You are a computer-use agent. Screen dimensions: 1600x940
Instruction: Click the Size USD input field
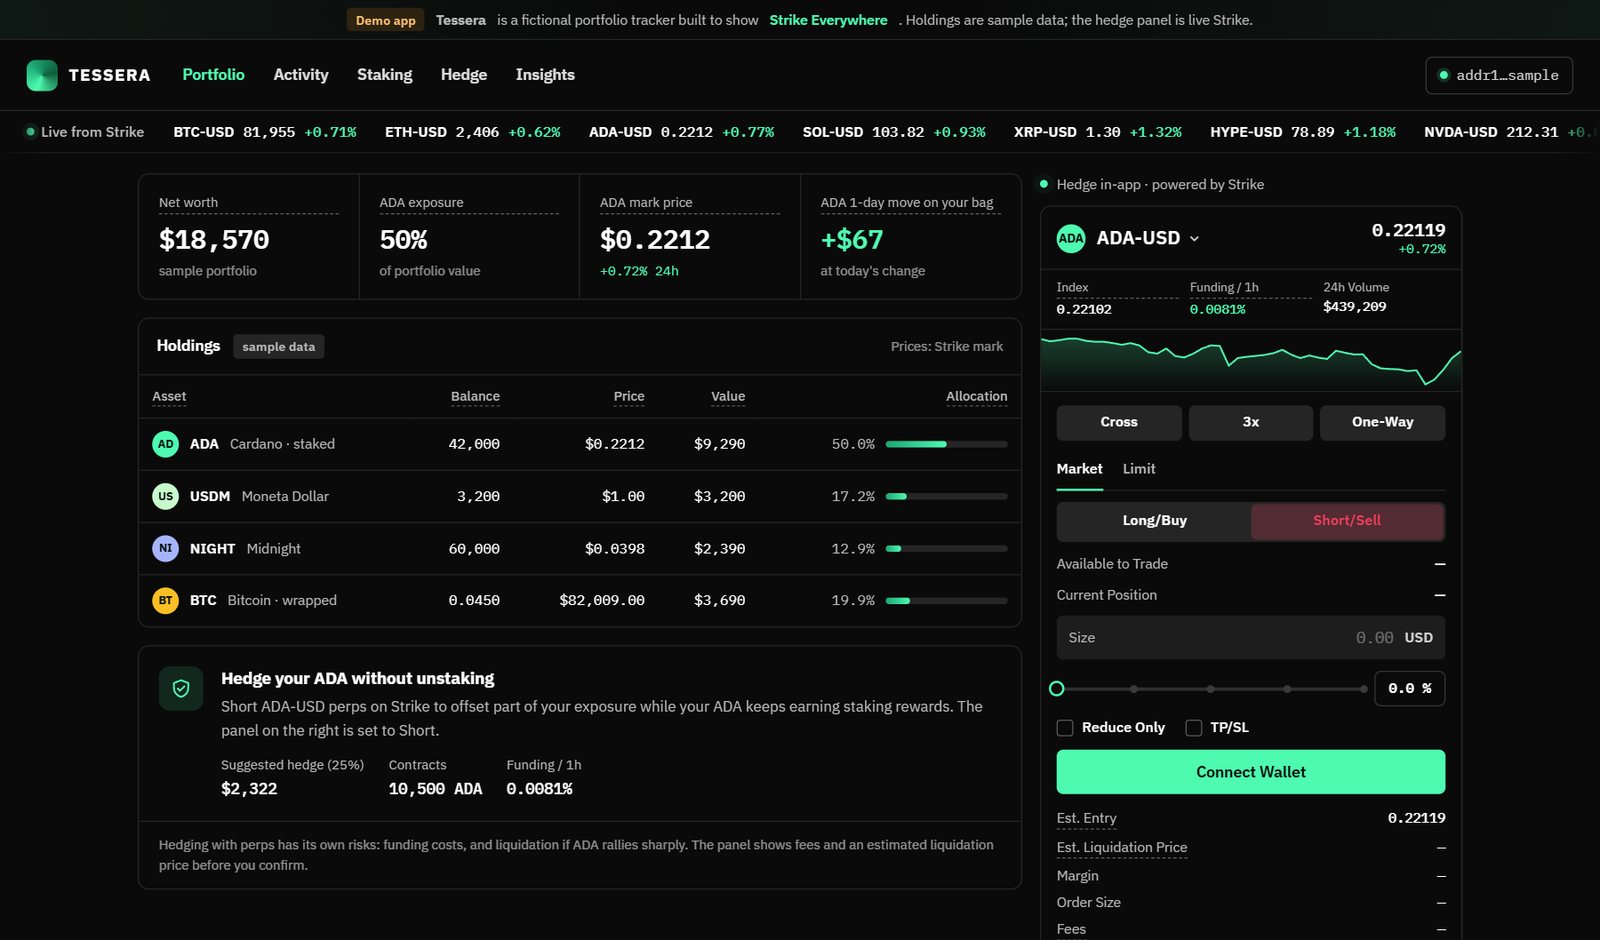pyautogui.click(x=1250, y=638)
